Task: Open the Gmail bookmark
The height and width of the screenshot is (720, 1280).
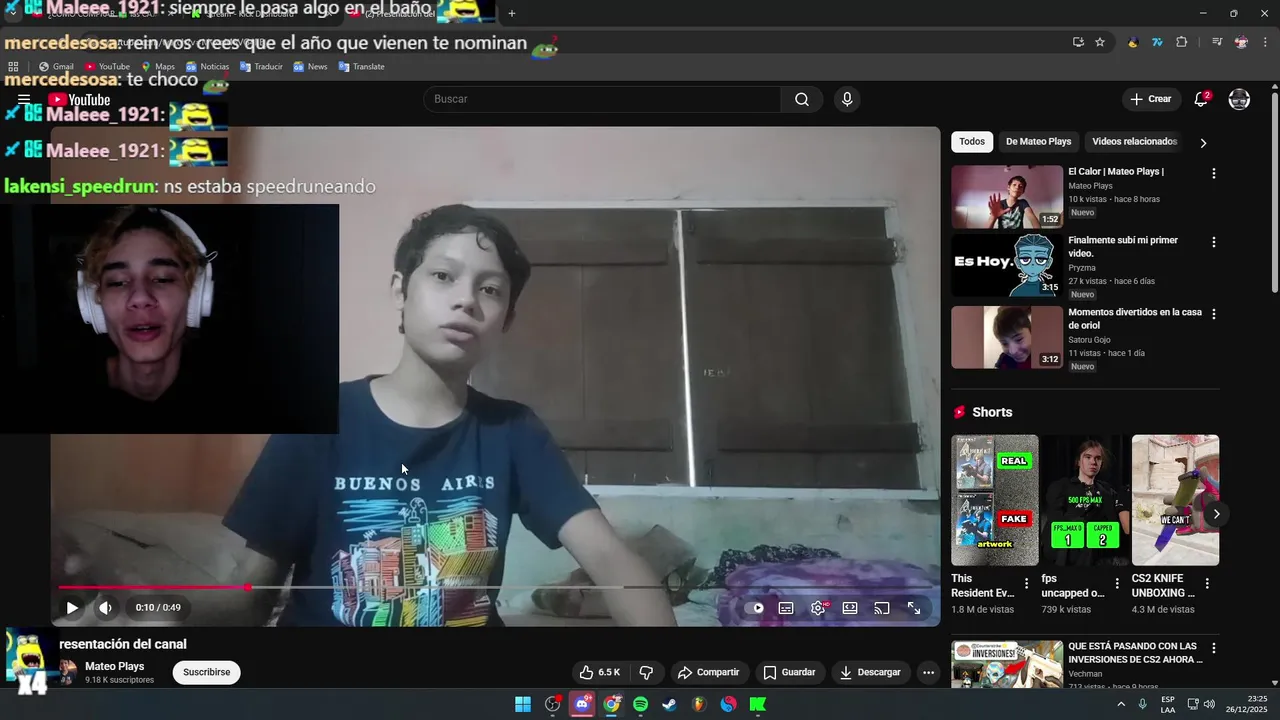Action: (x=56, y=67)
